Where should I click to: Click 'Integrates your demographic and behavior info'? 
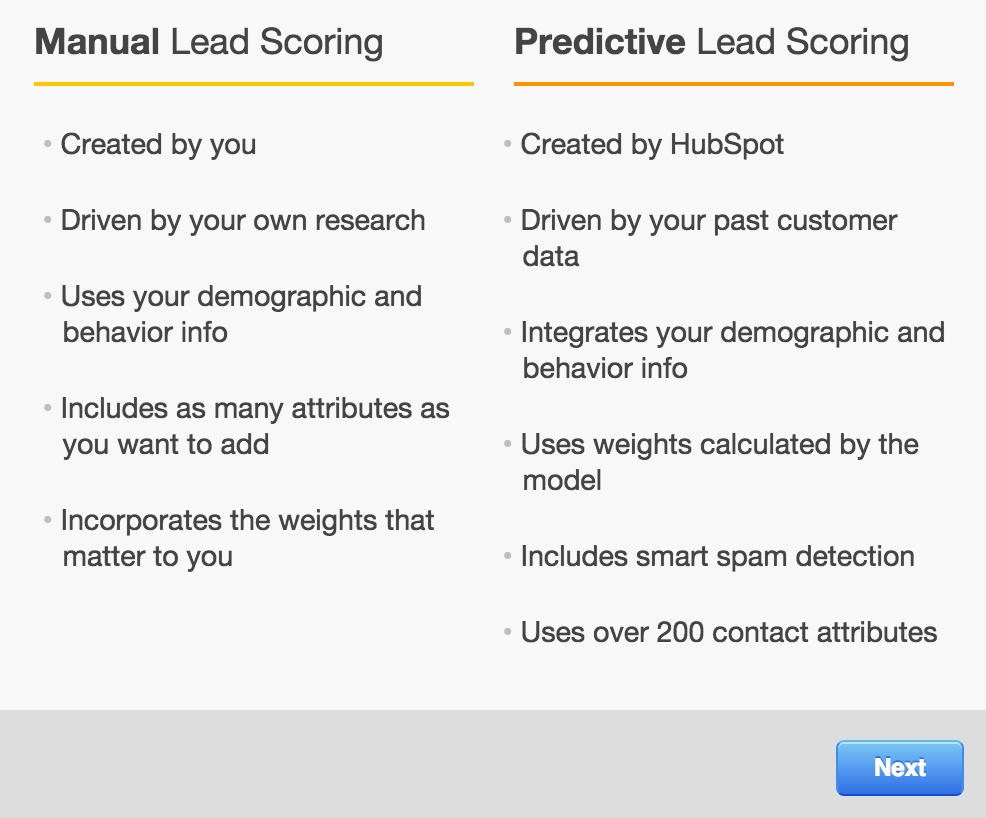click(731, 350)
